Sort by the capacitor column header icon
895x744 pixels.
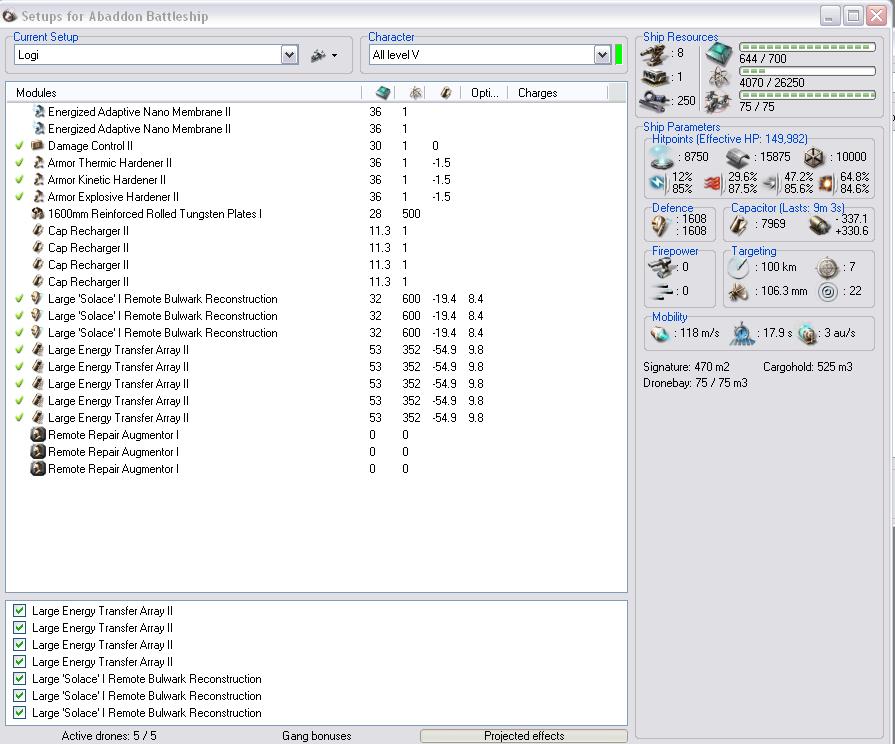pyautogui.click(x=446, y=93)
